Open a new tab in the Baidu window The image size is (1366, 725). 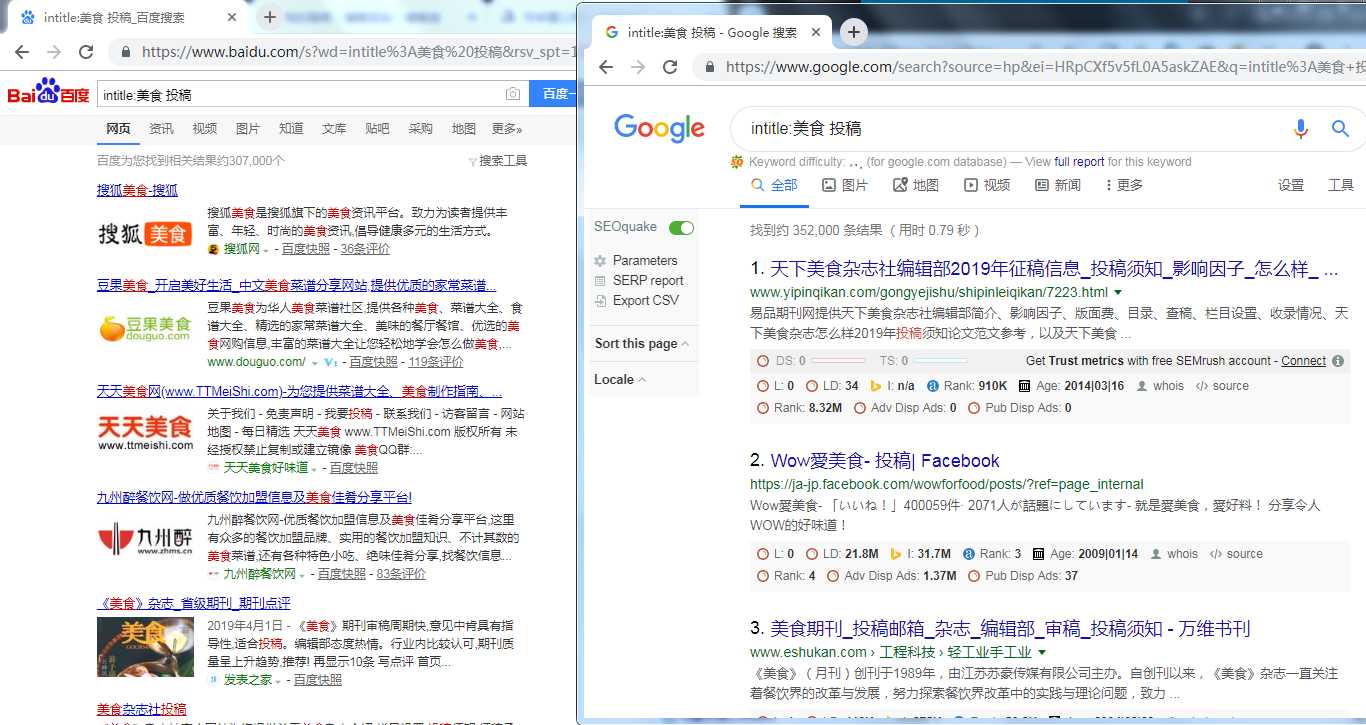[269, 17]
